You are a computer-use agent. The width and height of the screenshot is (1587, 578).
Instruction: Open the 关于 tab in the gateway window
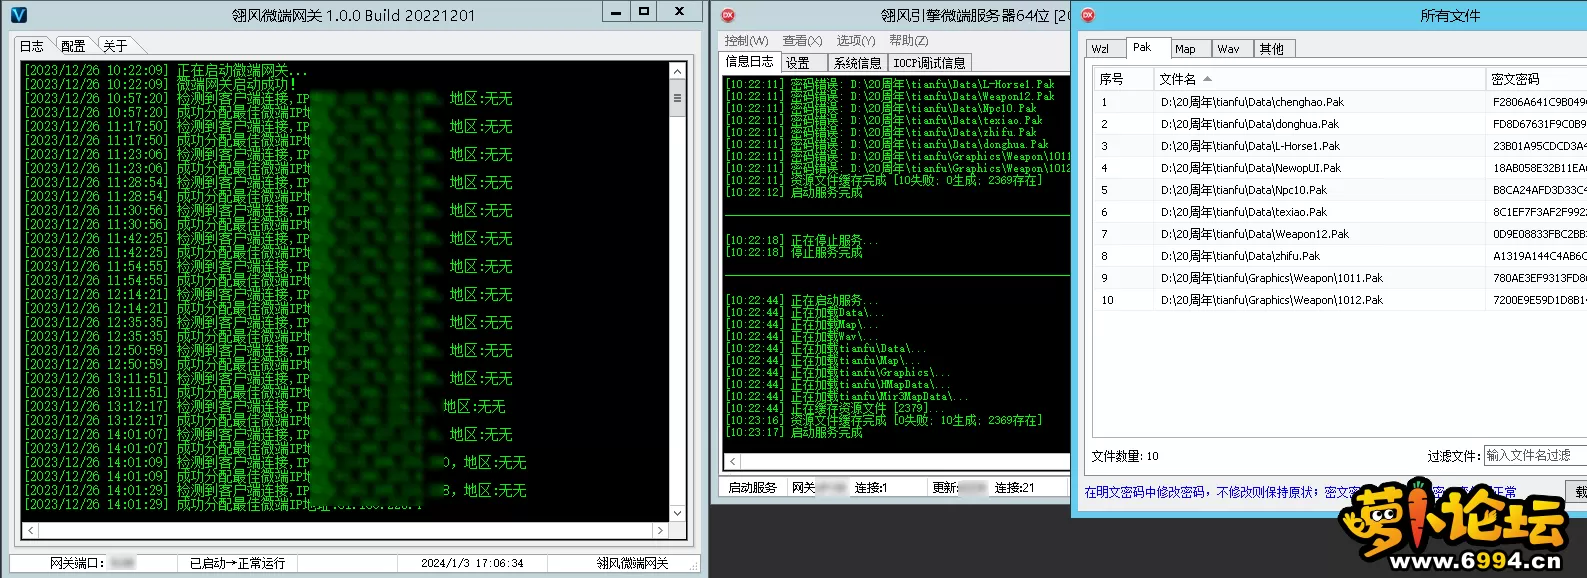pos(115,46)
